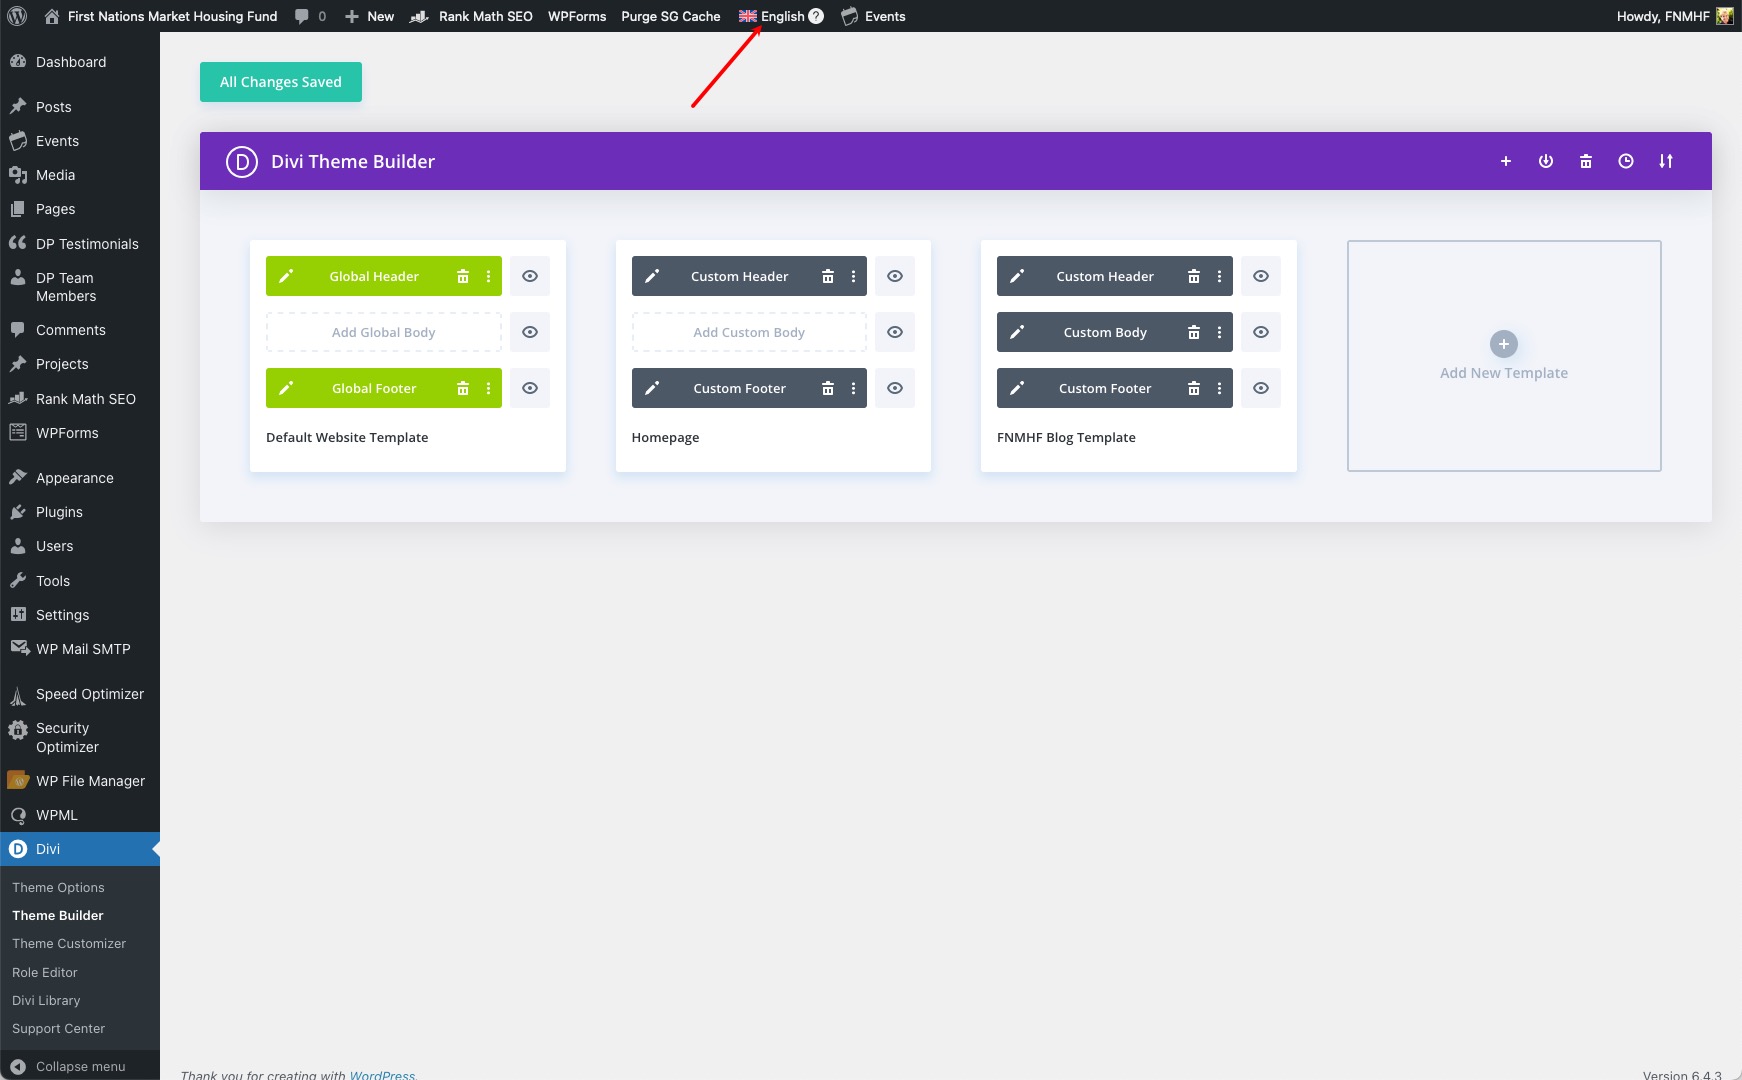Click Add Global Body placeholder

(384, 332)
